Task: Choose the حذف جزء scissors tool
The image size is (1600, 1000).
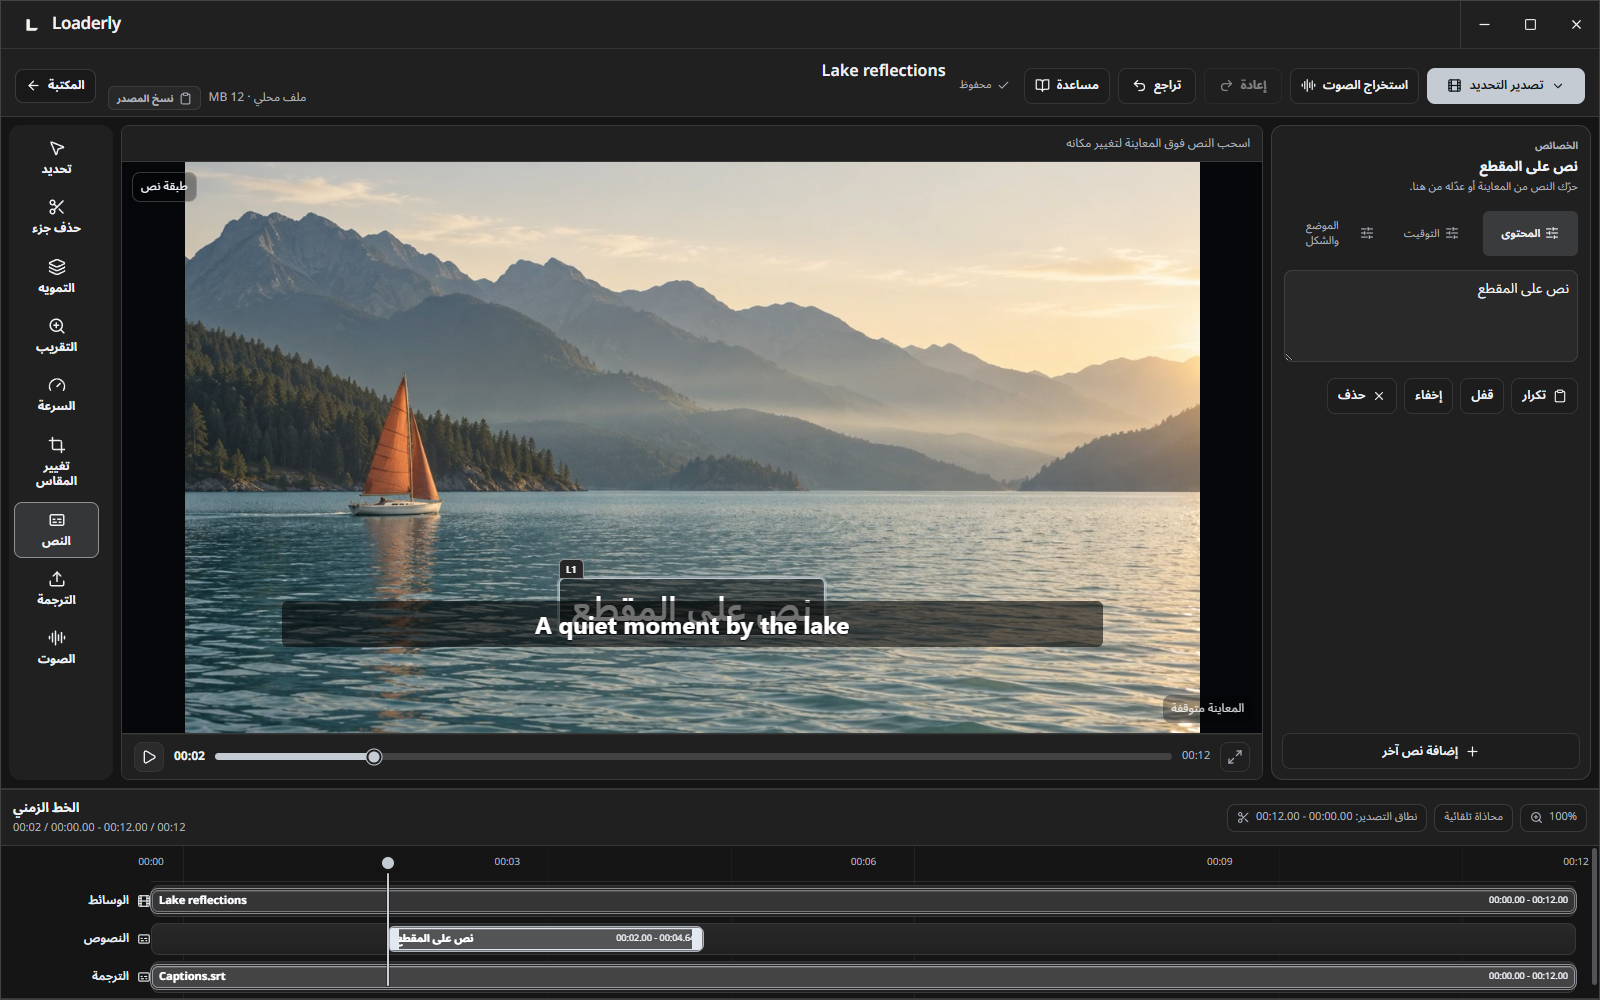Action: tap(56, 217)
